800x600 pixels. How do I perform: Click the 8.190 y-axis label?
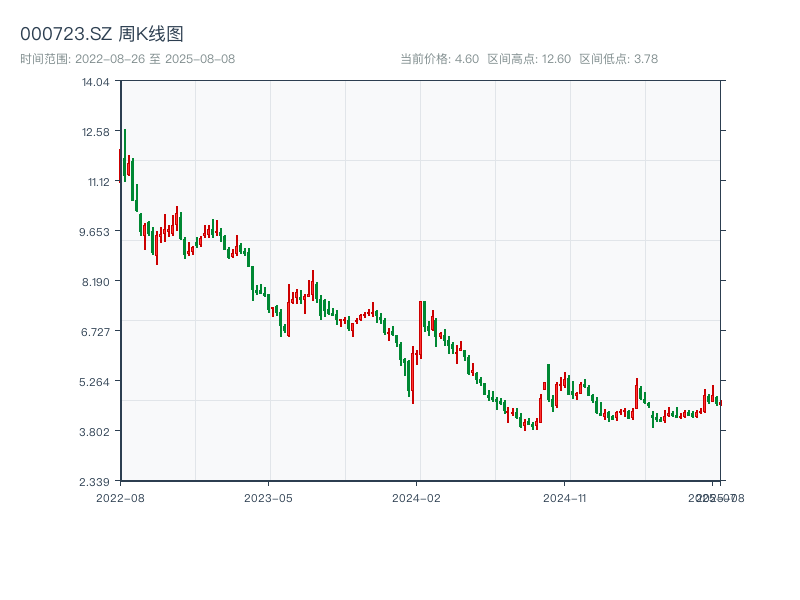tap(95, 282)
